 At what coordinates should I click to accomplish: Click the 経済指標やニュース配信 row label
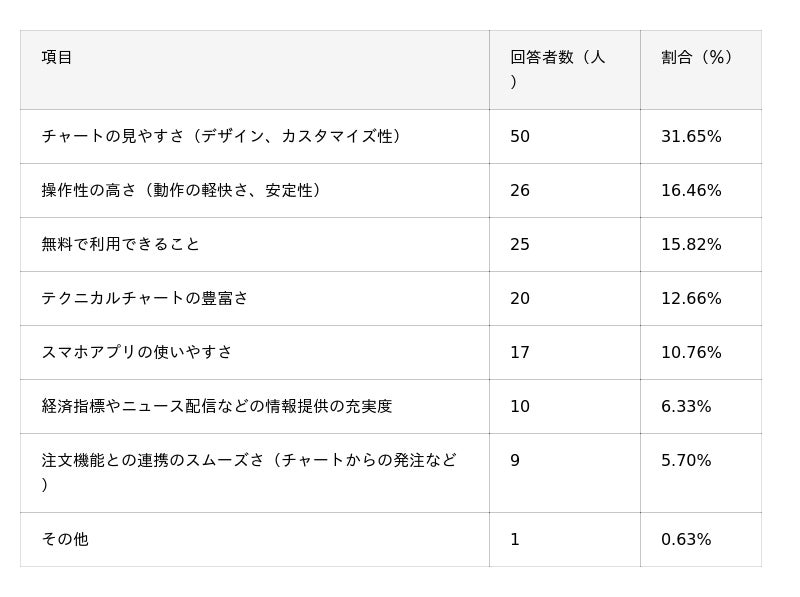[x=217, y=406]
